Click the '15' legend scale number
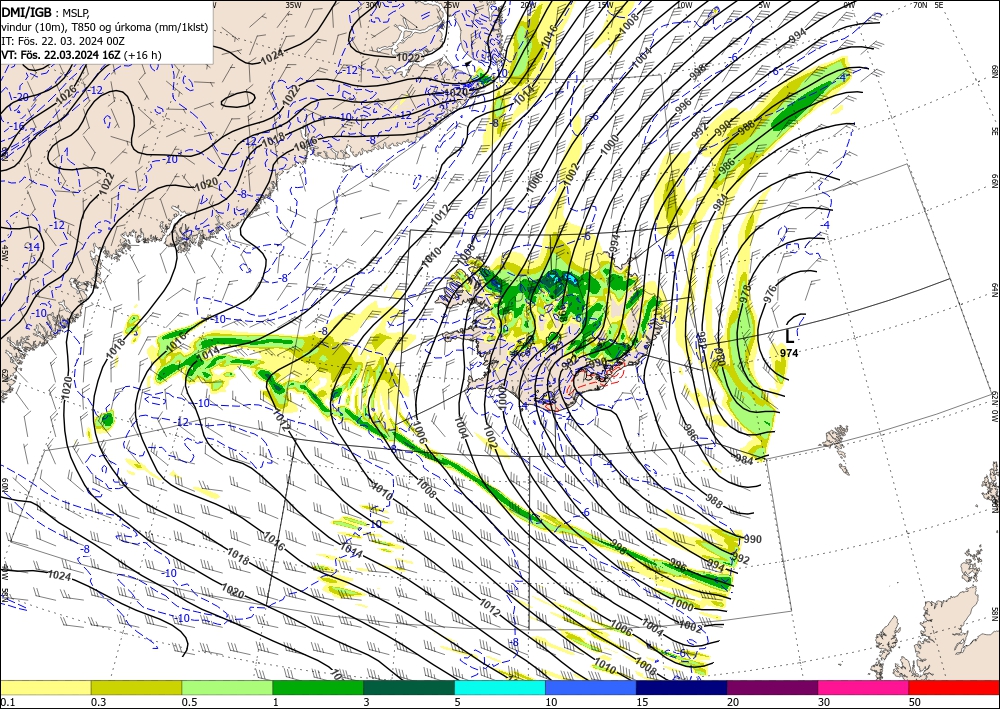Image resolution: width=1000 pixels, height=709 pixels. click(642, 702)
